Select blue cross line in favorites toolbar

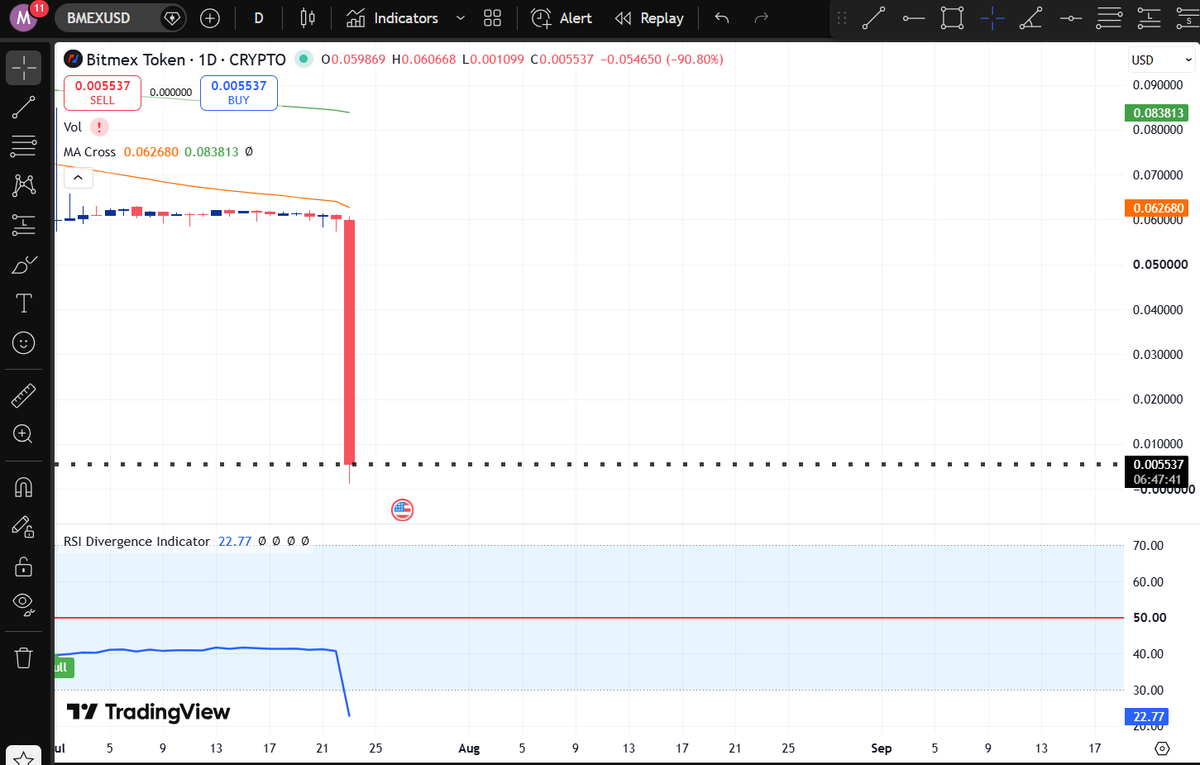pos(992,18)
